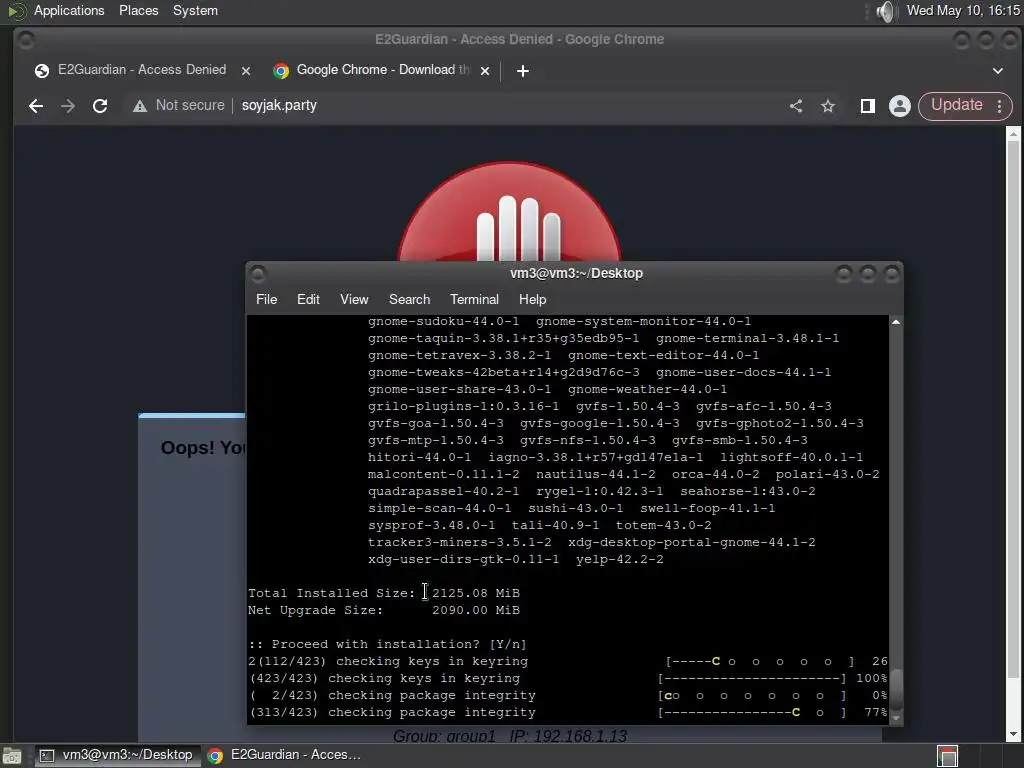Click the terminal window title vm3@vm3:~/Desktop

(x=576, y=273)
